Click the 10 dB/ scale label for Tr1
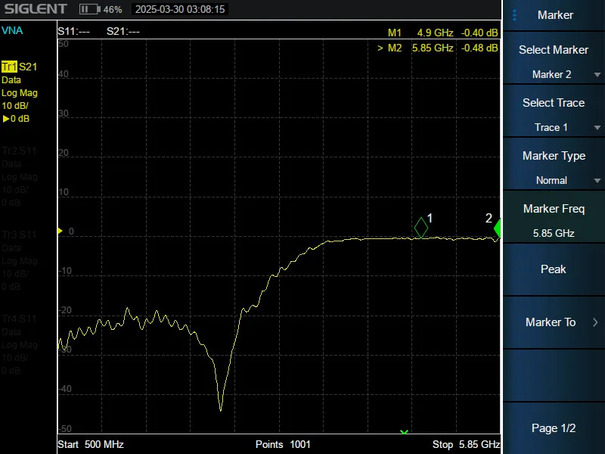This screenshot has width=605, height=454. pyautogui.click(x=15, y=106)
